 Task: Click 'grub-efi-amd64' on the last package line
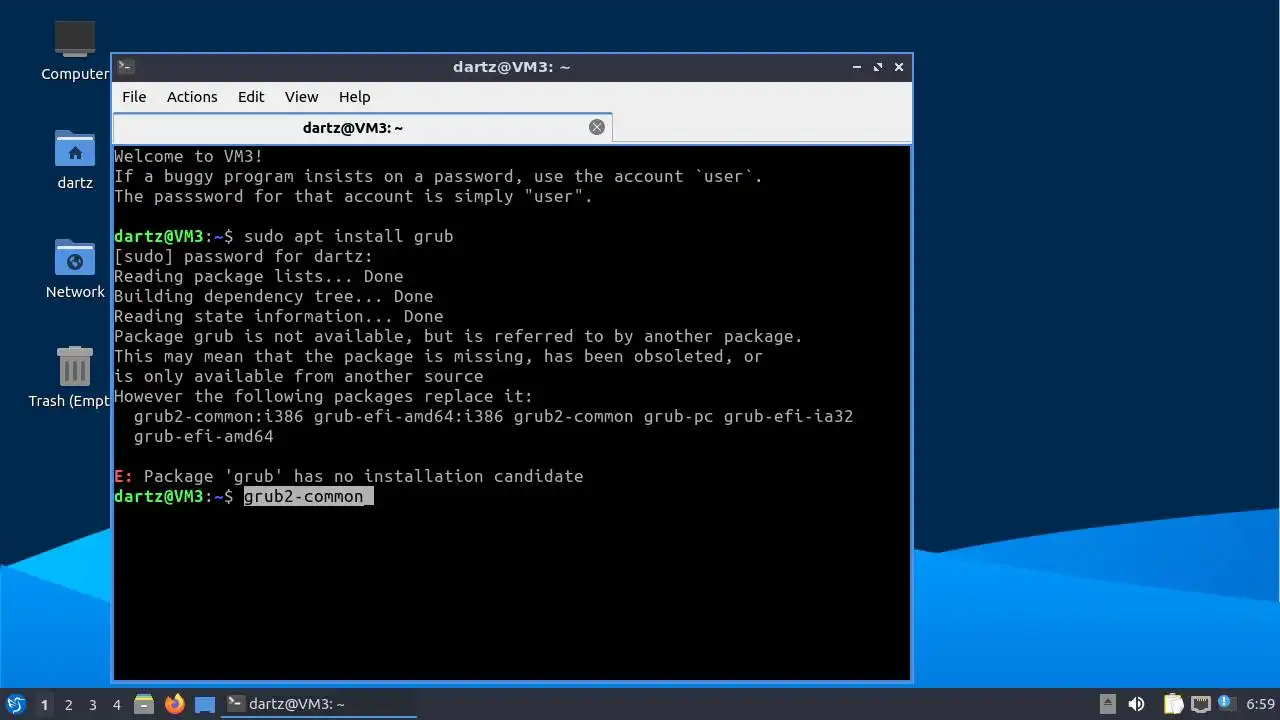[x=204, y=436]
